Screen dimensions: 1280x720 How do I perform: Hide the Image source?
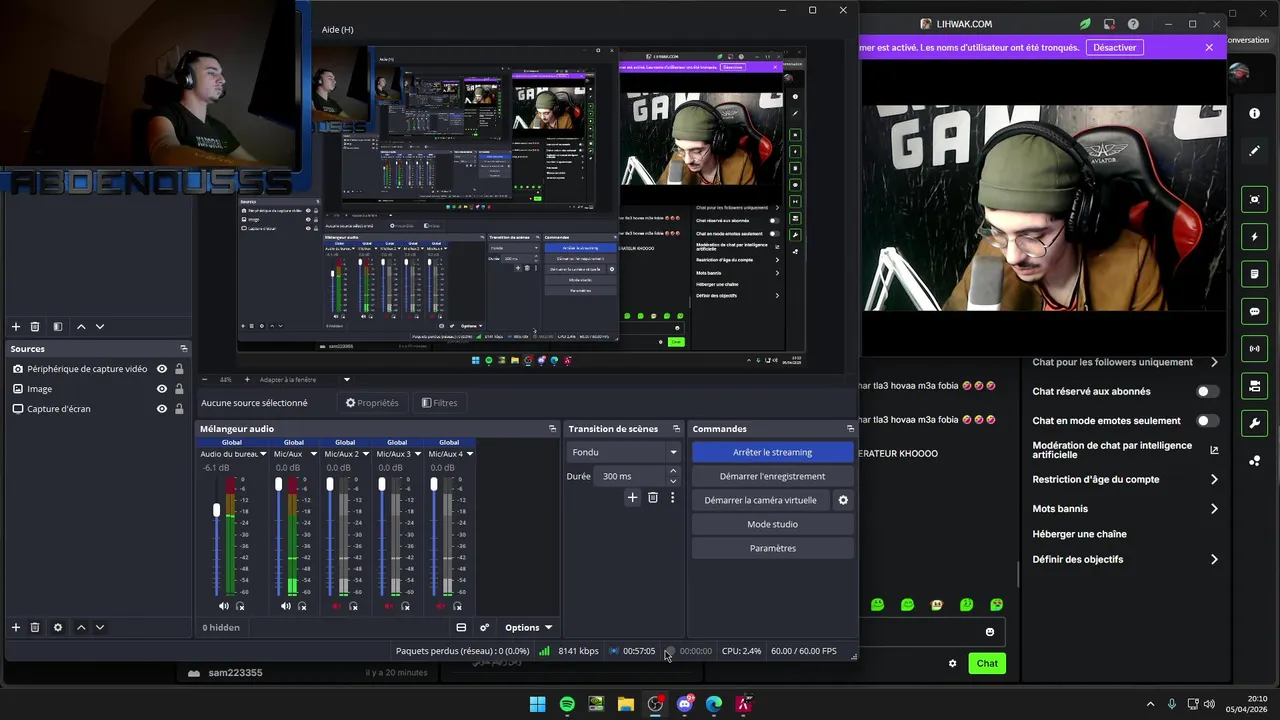click(x=161, y=389)
